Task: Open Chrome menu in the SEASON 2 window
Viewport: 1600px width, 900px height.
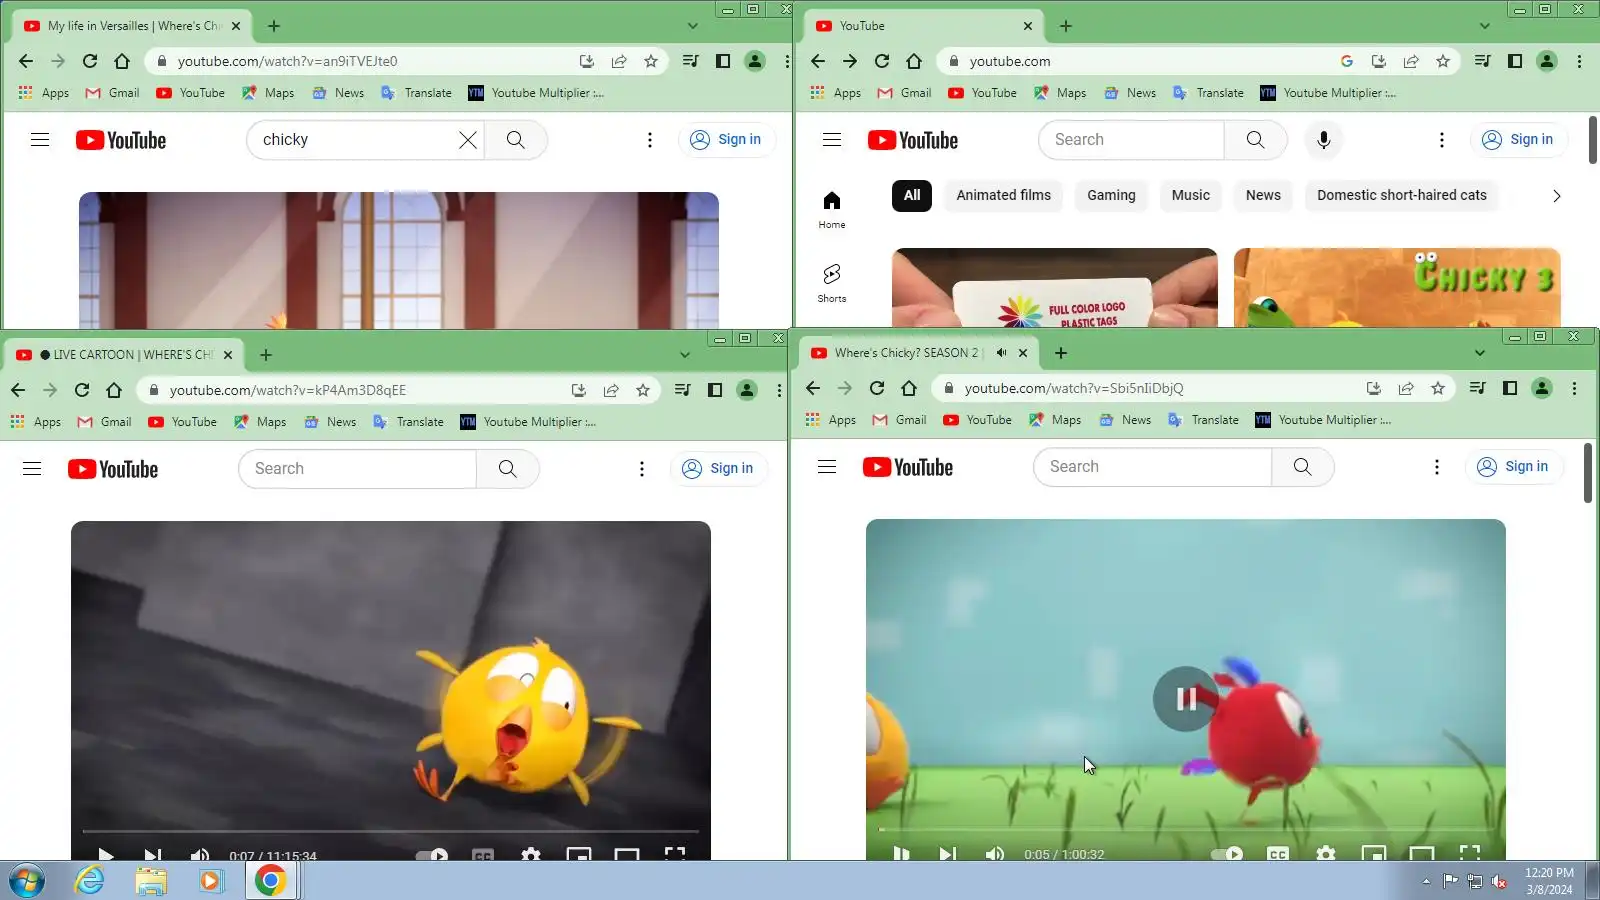Action: pyautogui.click(x=1574, y=388)
